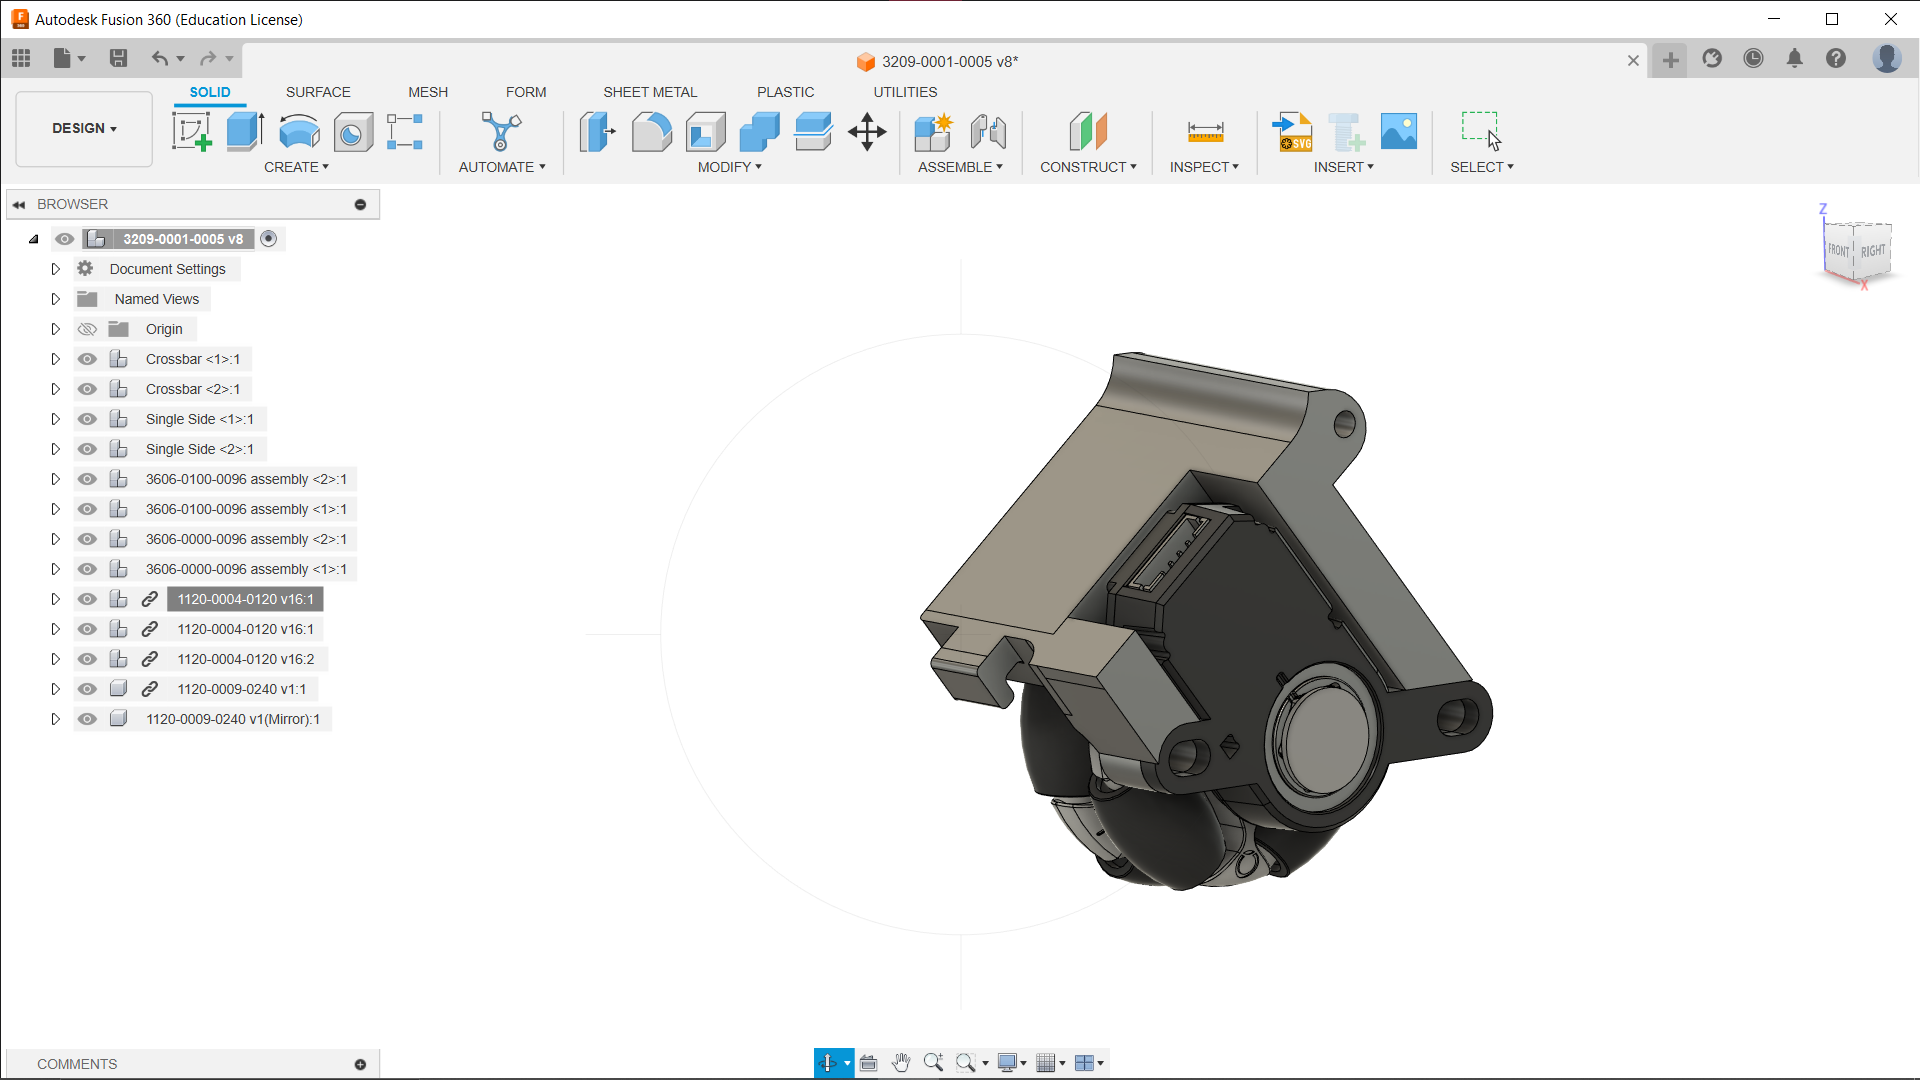Select the Extrude tool
The width and height of the screenshot is (1920, 1080).
pyautogui.click(x=245, y=131)
